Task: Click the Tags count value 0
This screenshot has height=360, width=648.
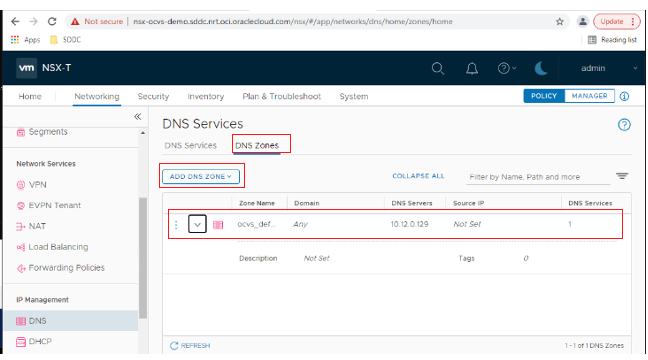Action: coord(526,258)
